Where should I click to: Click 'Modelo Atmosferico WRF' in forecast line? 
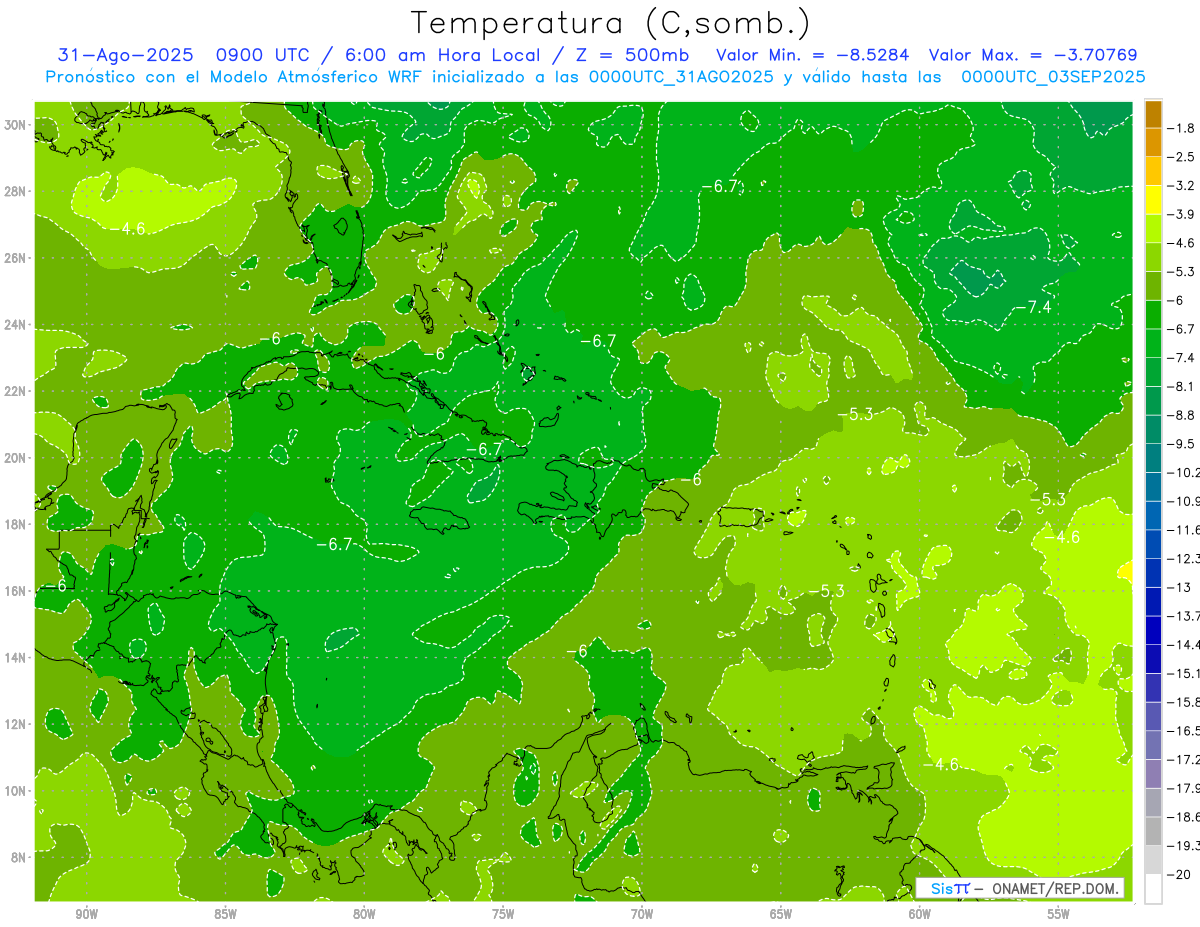click(x=317, y=76)
